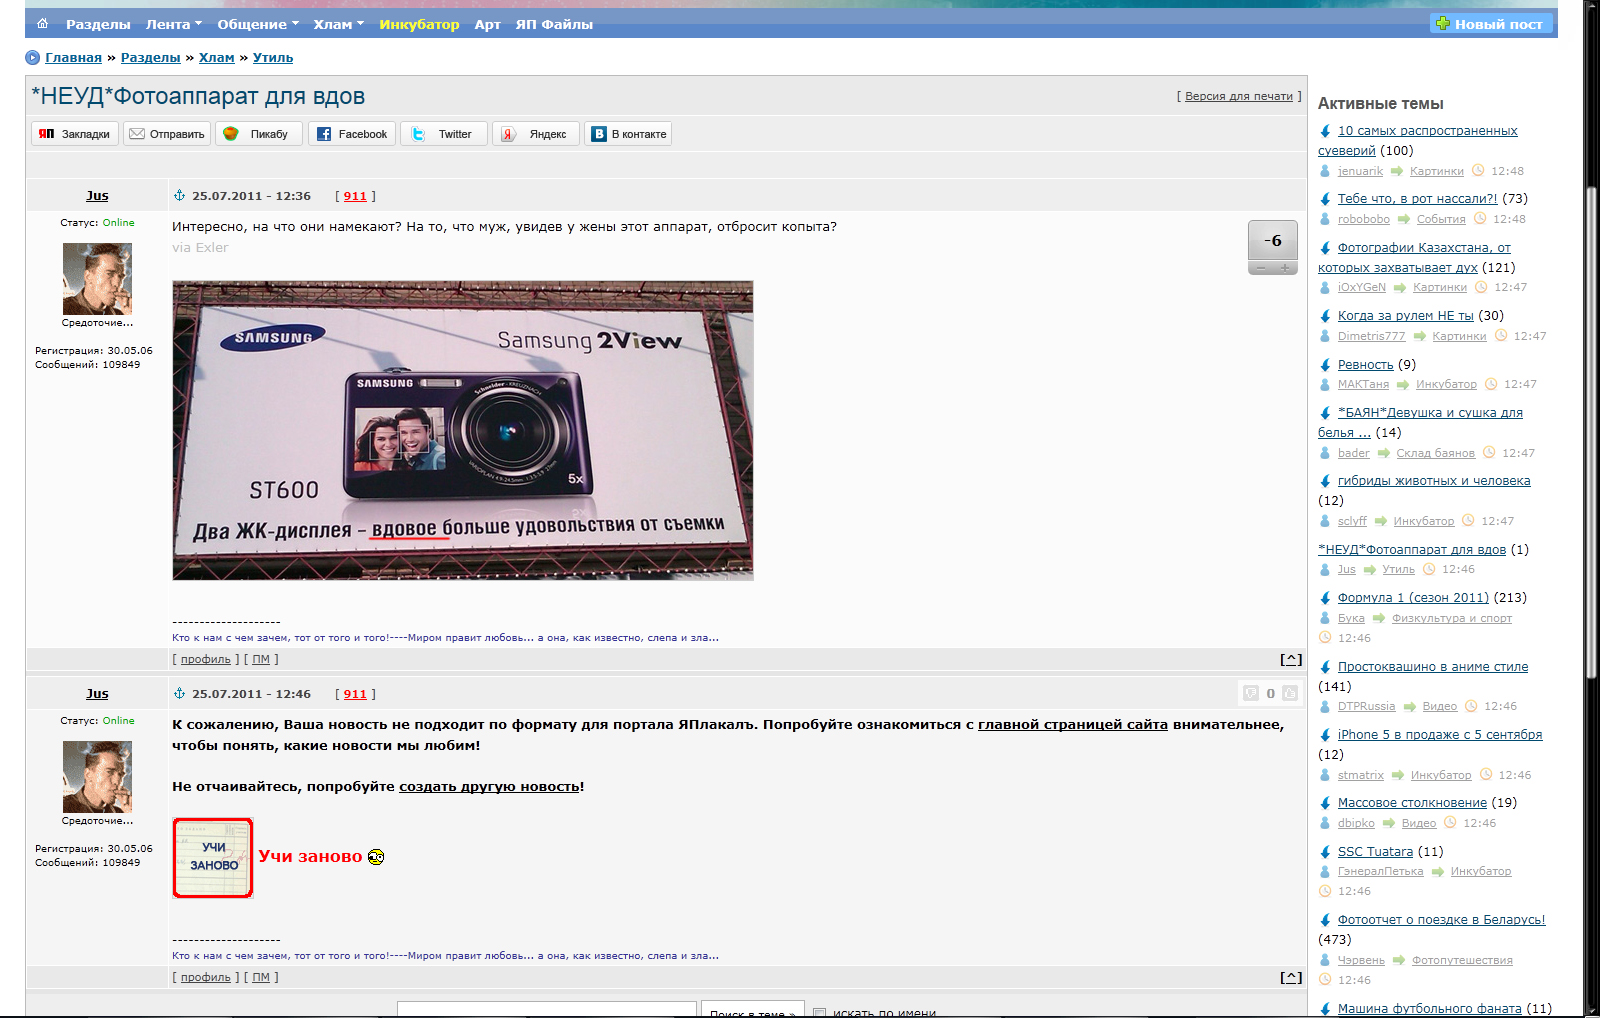
Task: Click the topic search input field
Action: [x=547, y=1010]
